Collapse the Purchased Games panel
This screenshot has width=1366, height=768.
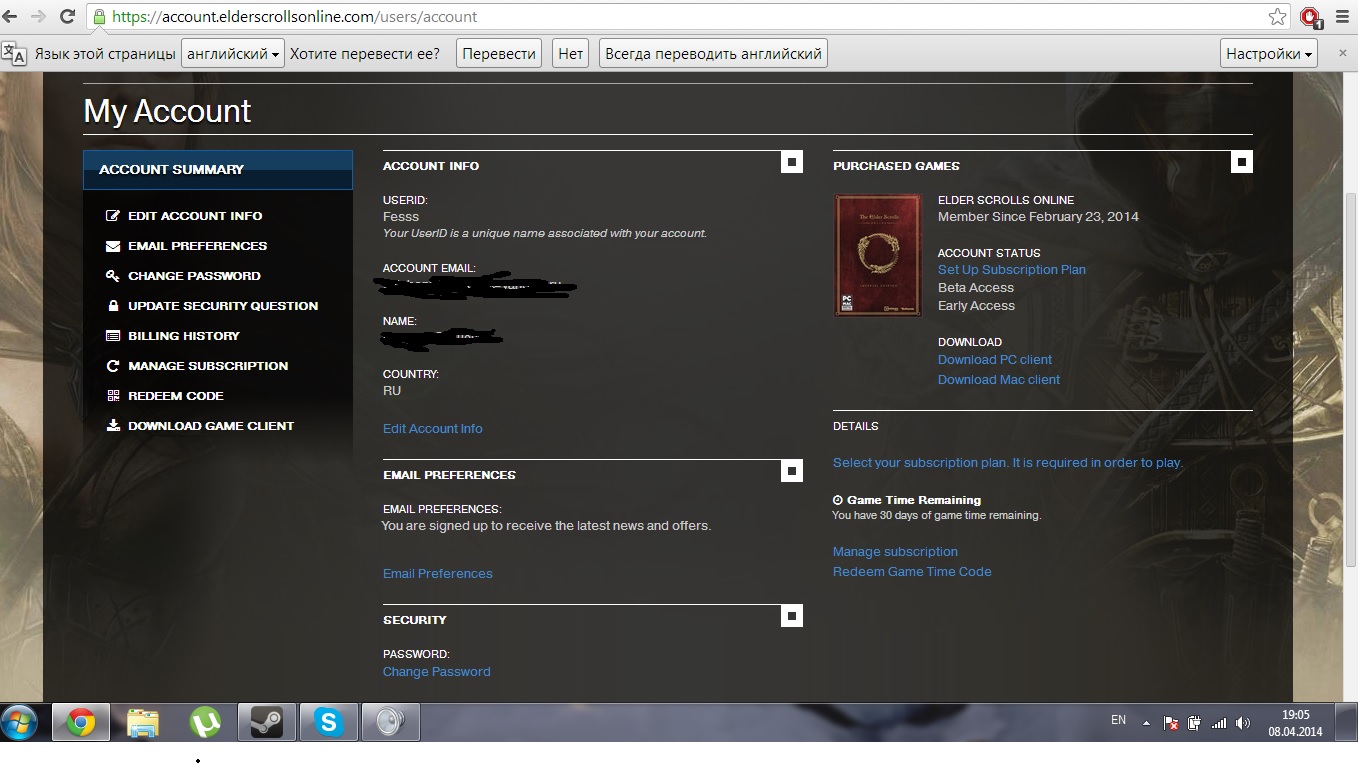[1242, 161]
